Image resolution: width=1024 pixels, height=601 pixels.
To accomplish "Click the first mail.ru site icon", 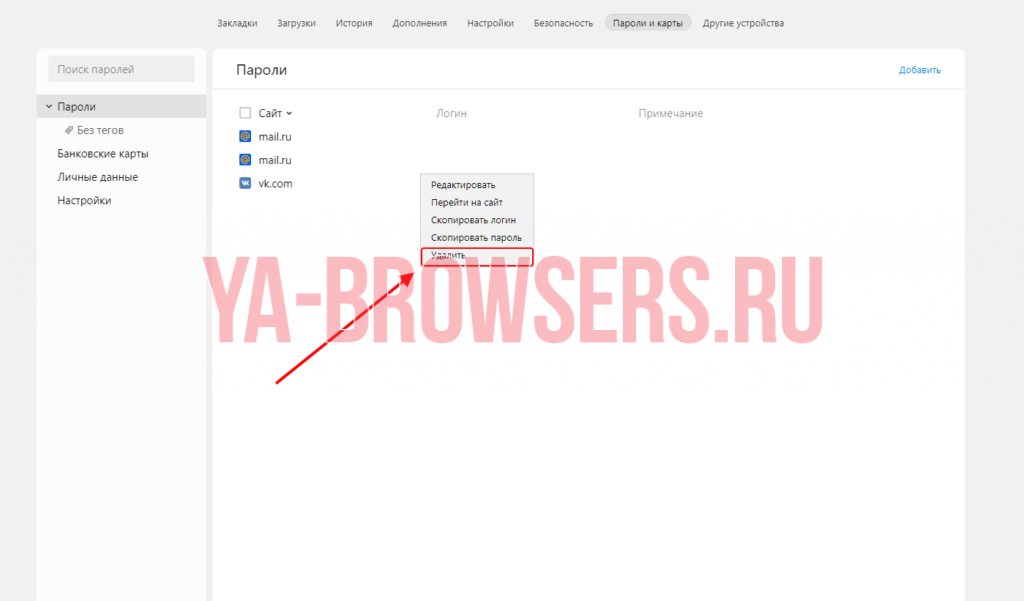I will pyautogui.click(x=245, y=136).
